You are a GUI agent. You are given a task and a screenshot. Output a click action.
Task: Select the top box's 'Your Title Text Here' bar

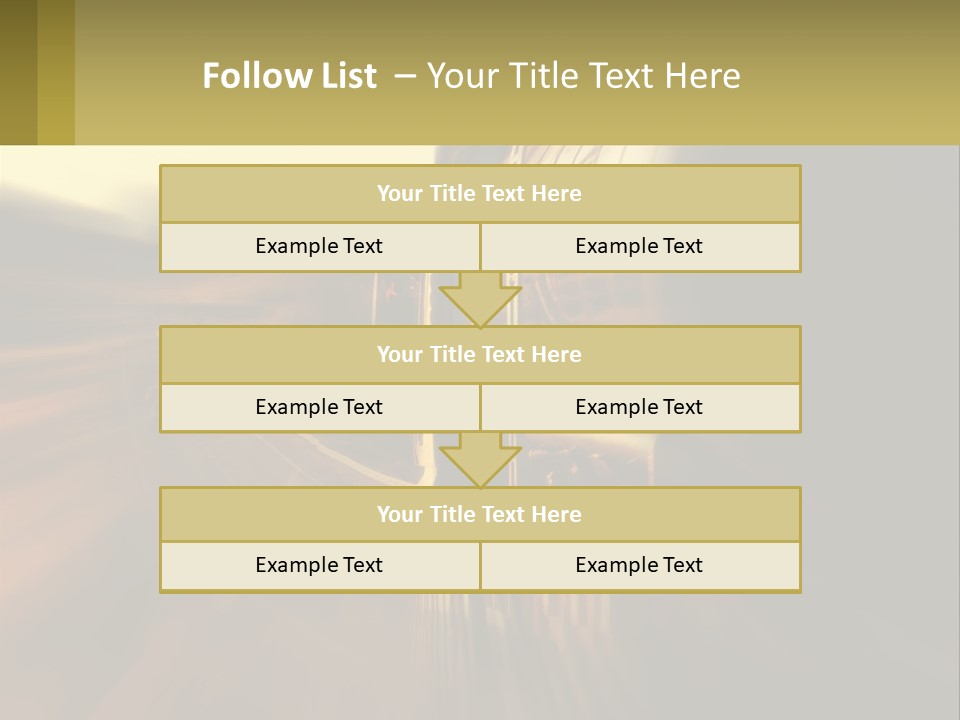[x=480, y=194]
